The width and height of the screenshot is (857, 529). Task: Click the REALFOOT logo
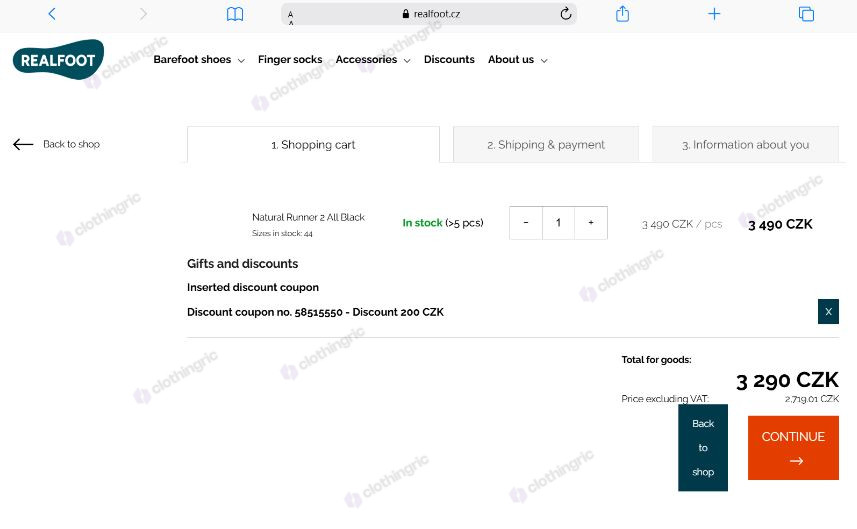point(58,60)
